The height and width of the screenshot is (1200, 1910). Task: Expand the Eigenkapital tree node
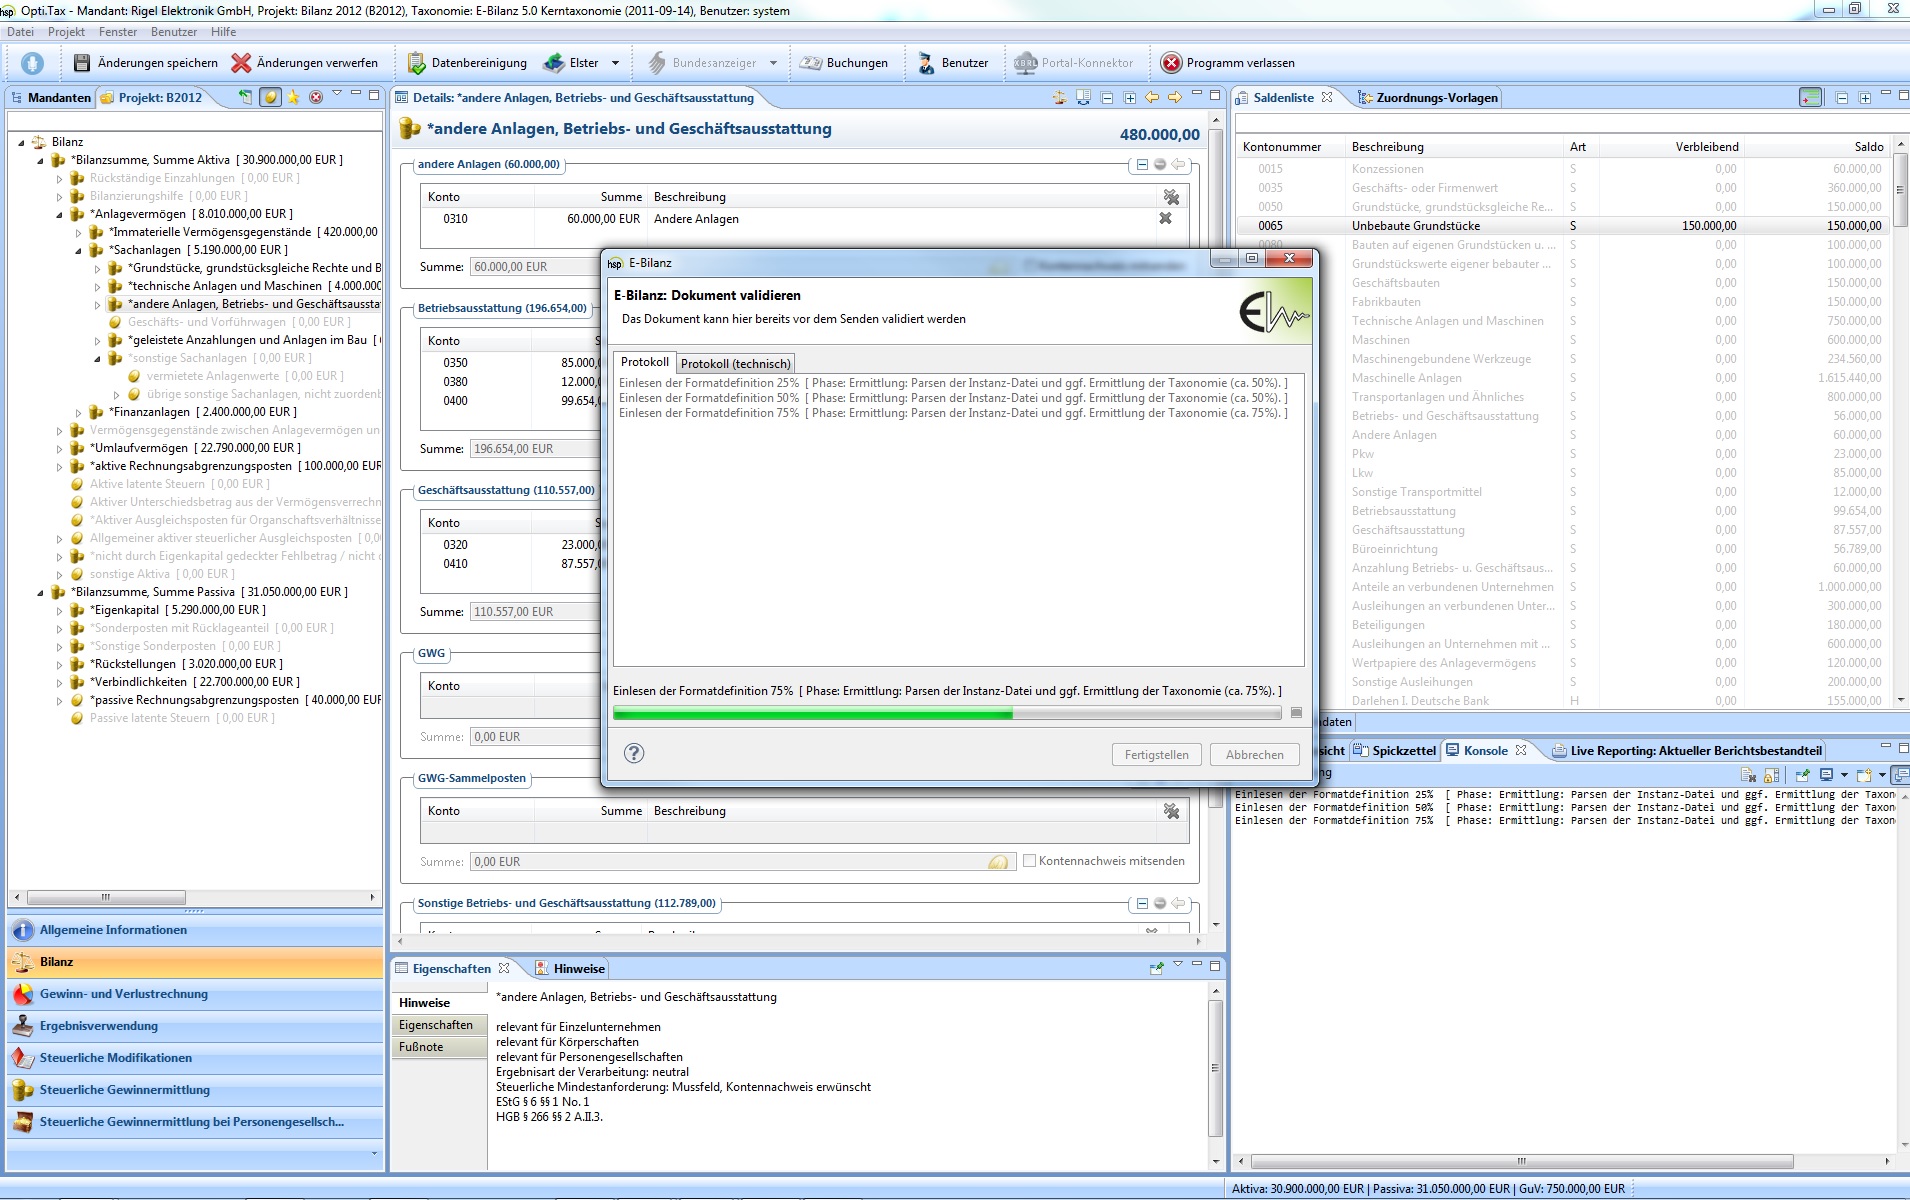(59, 610)
